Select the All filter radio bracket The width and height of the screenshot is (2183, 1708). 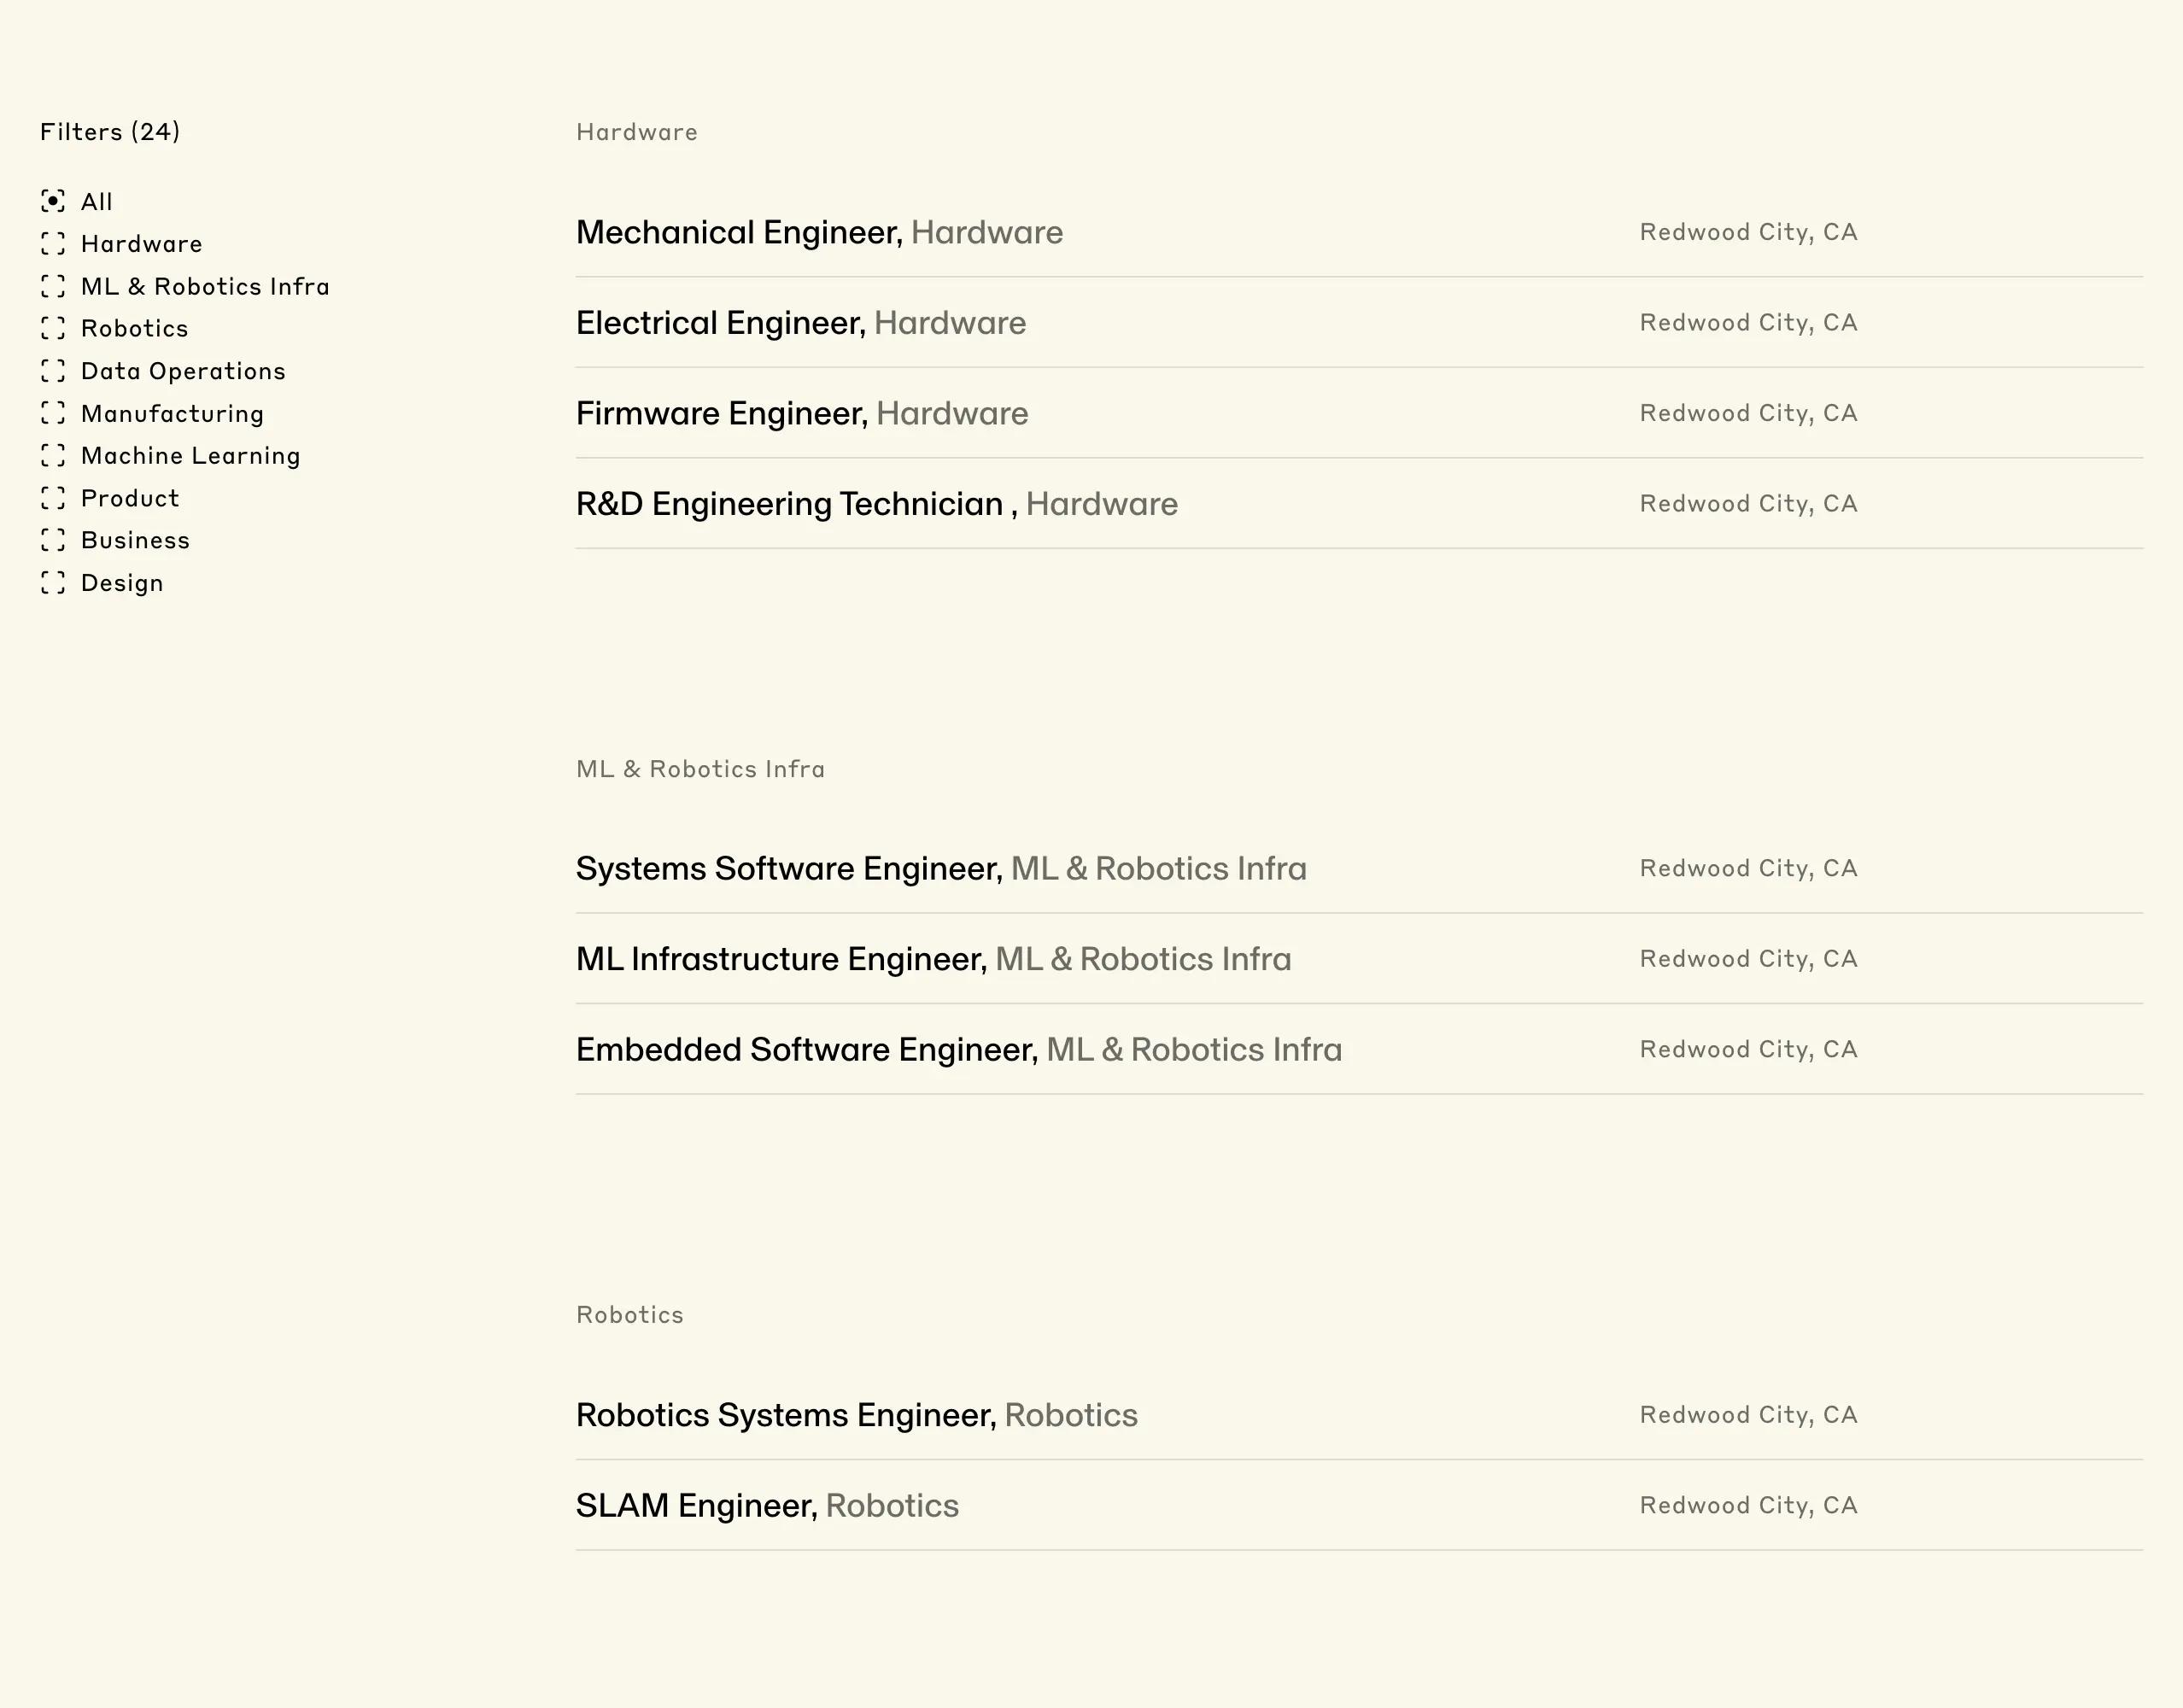click(x=53, y=201)
